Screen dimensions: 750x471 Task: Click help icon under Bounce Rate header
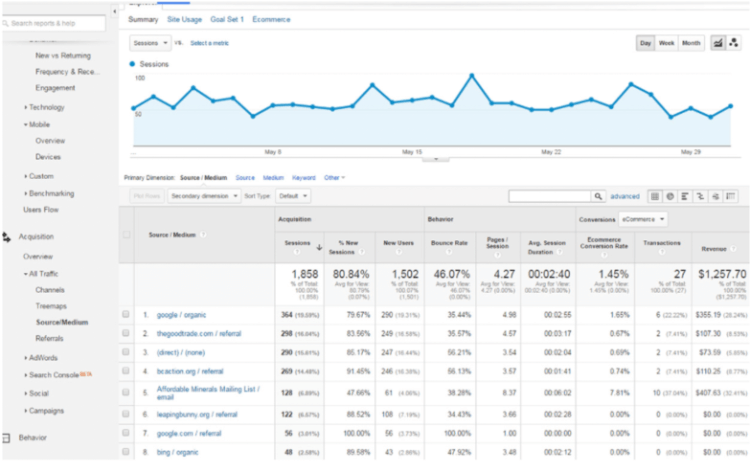(x=449, y=252)
